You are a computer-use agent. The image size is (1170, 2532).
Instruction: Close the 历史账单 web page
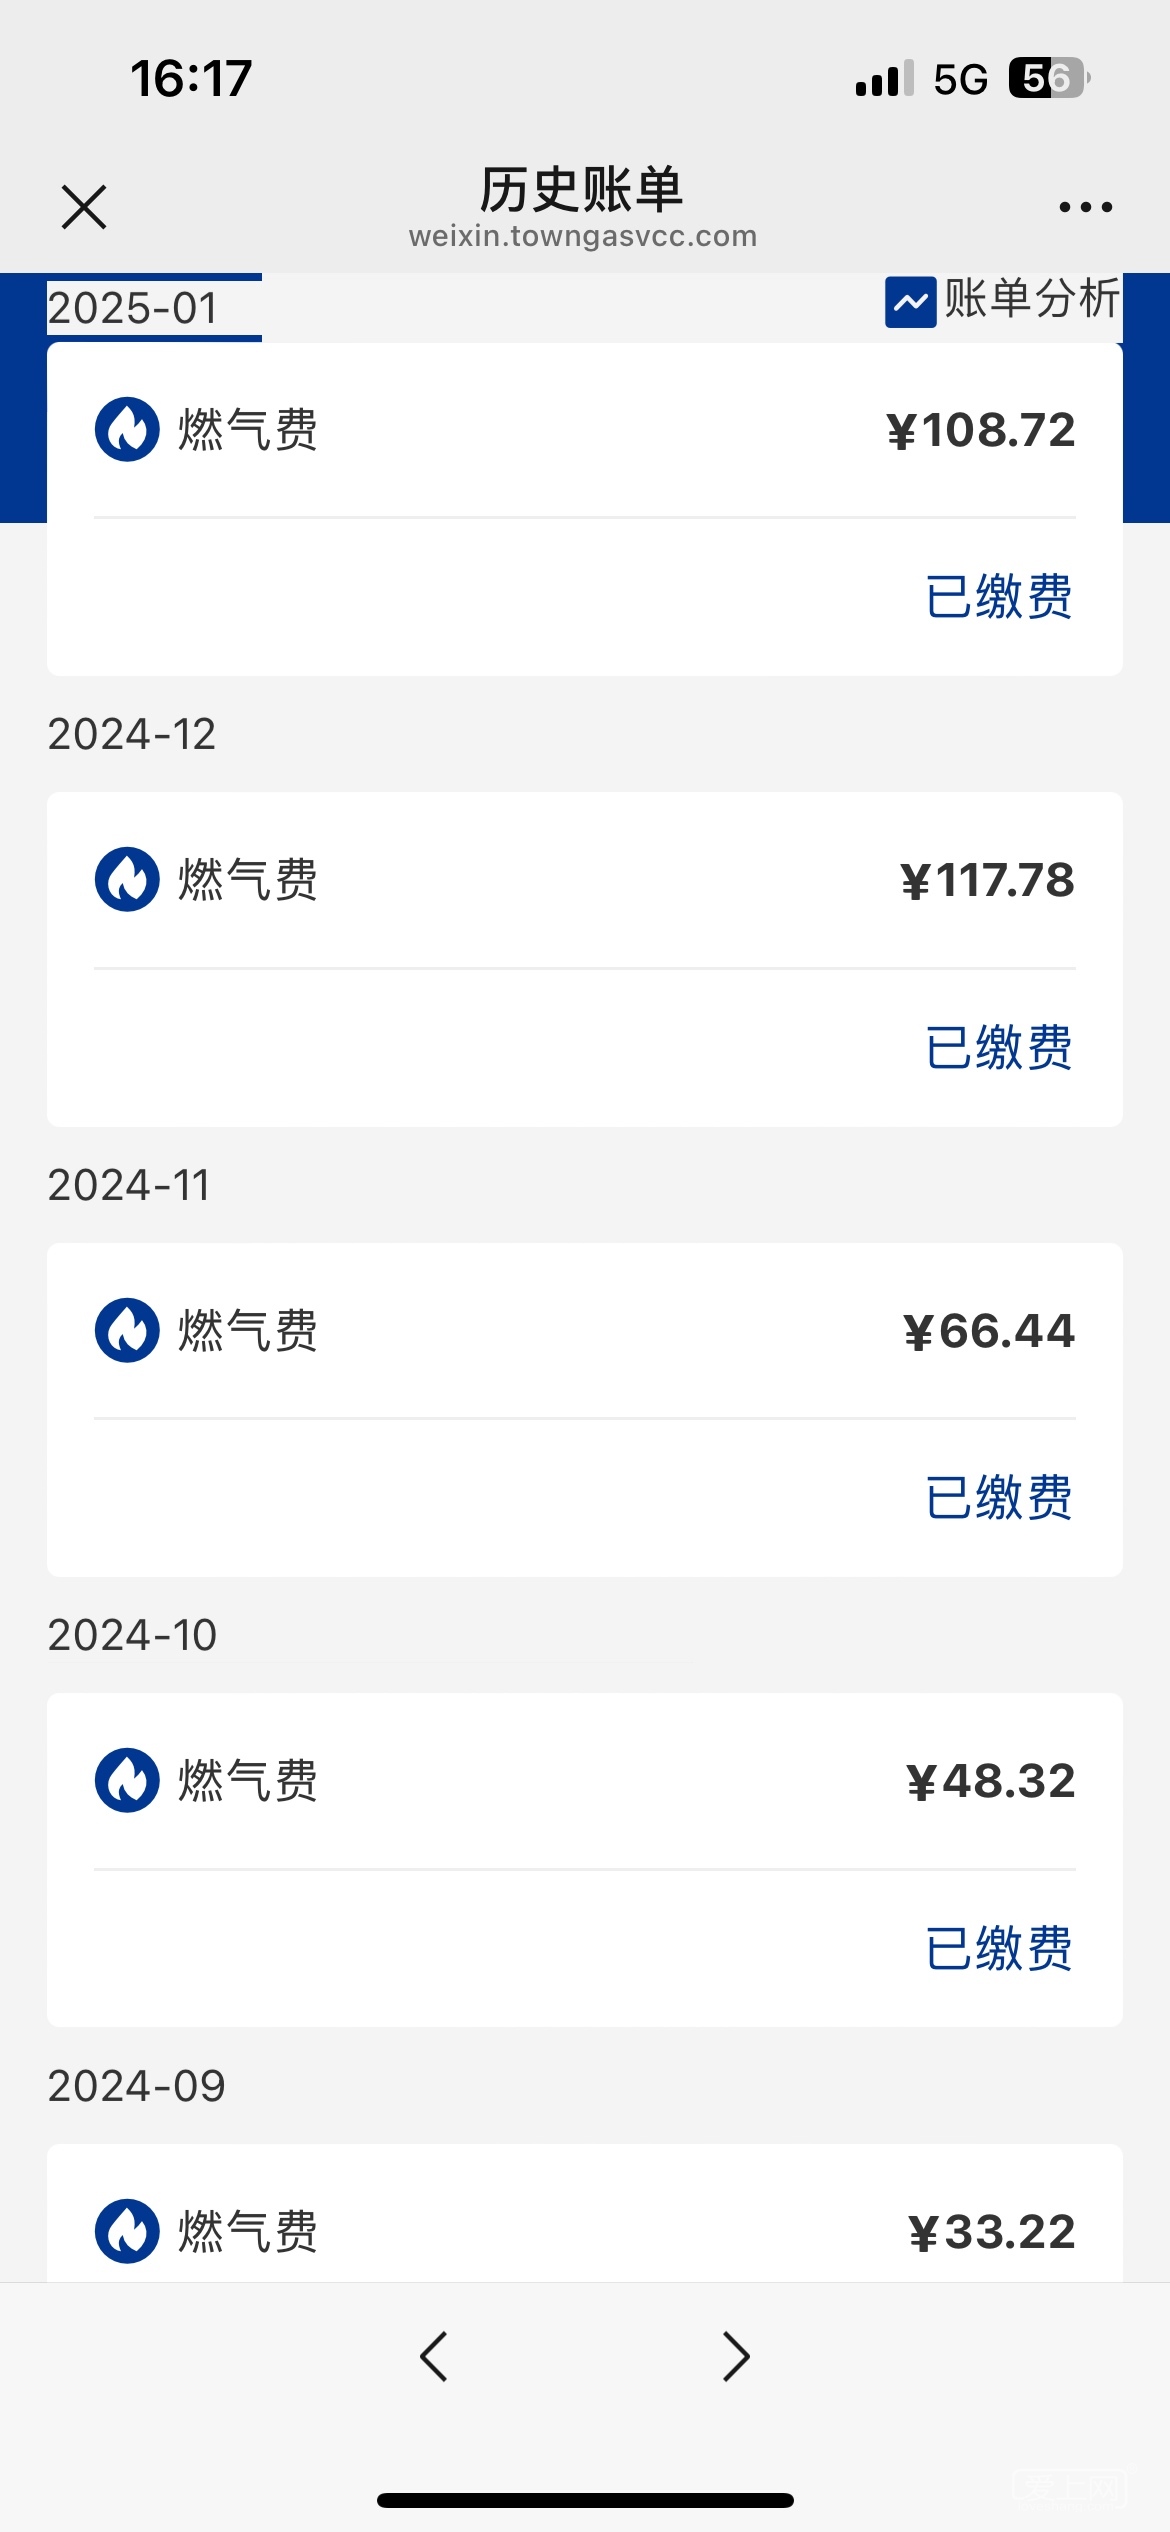[84, 207]
